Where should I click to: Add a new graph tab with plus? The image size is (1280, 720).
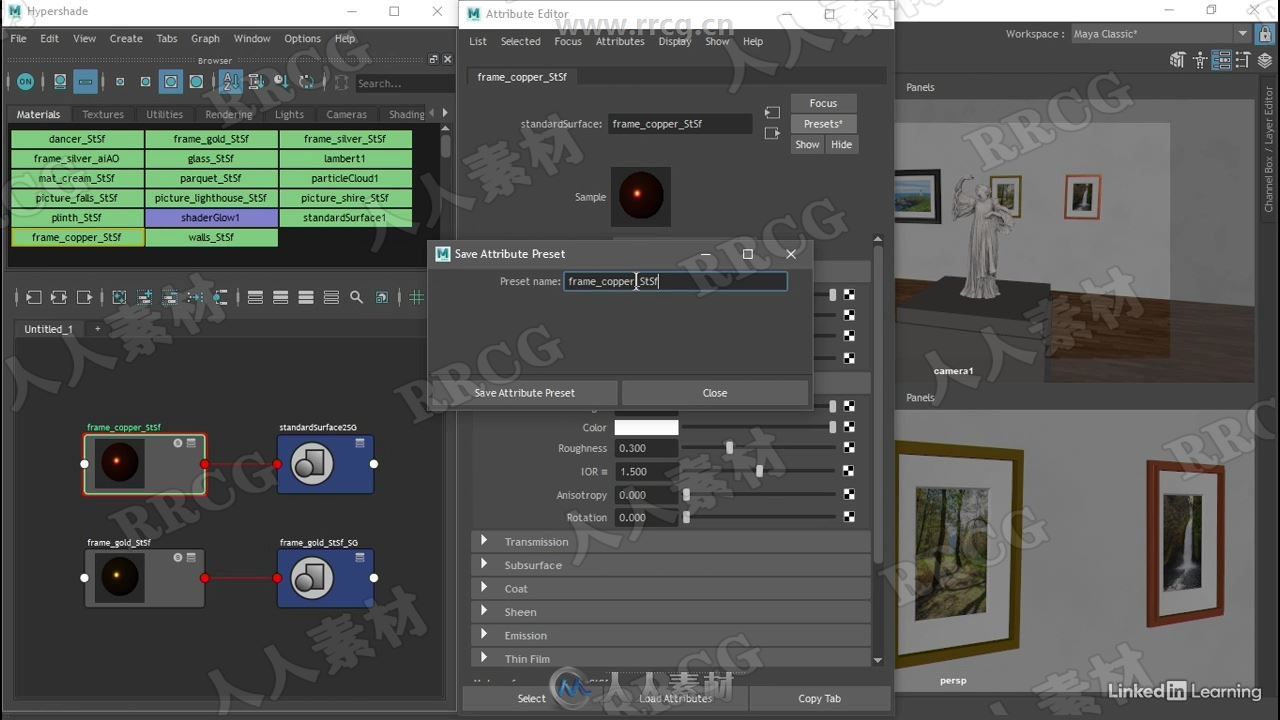pyautogui.click(x=97, y=329)
